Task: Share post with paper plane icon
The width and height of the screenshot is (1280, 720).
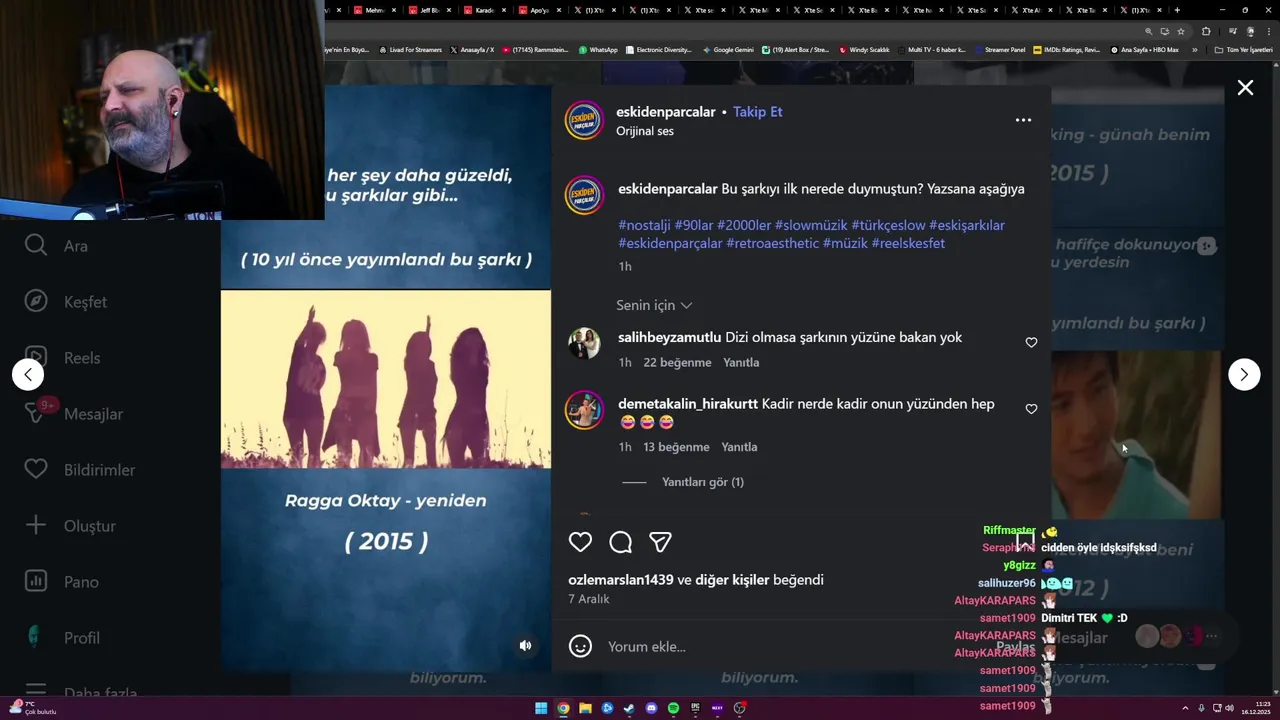Action: point(660,542)
